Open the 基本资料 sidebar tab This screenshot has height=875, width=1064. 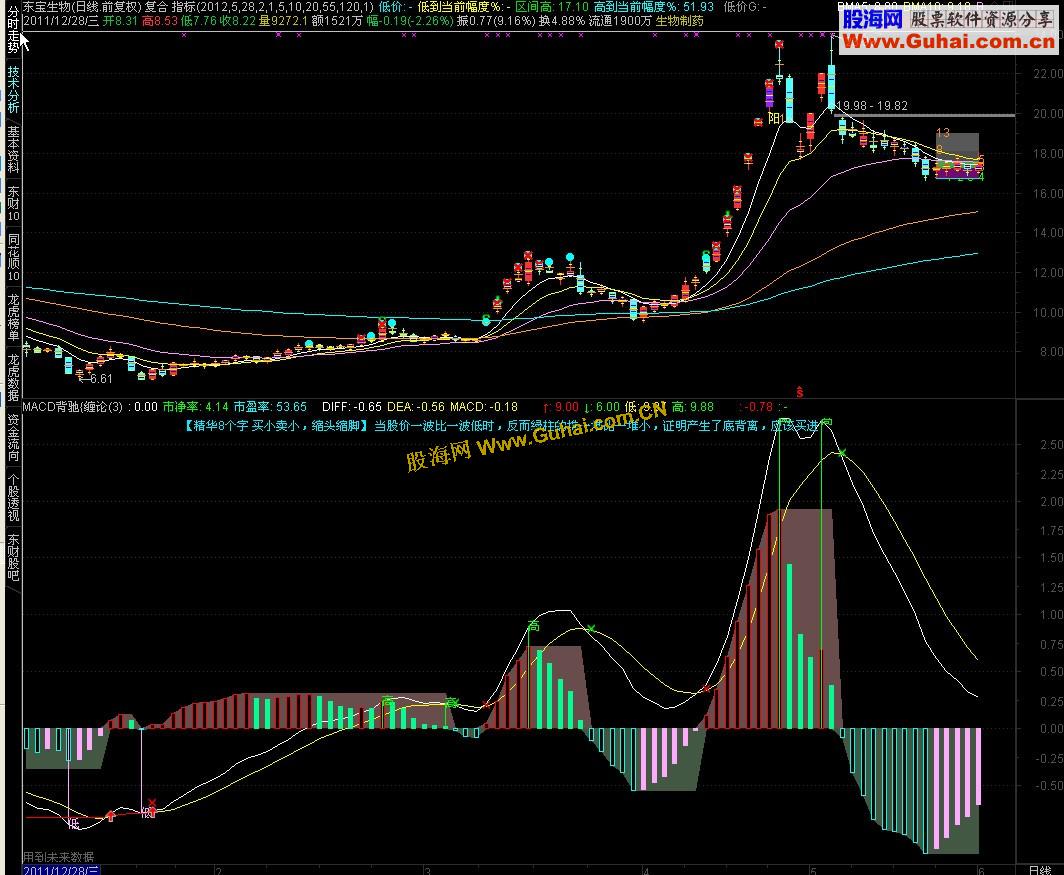(x=13, y=149)
